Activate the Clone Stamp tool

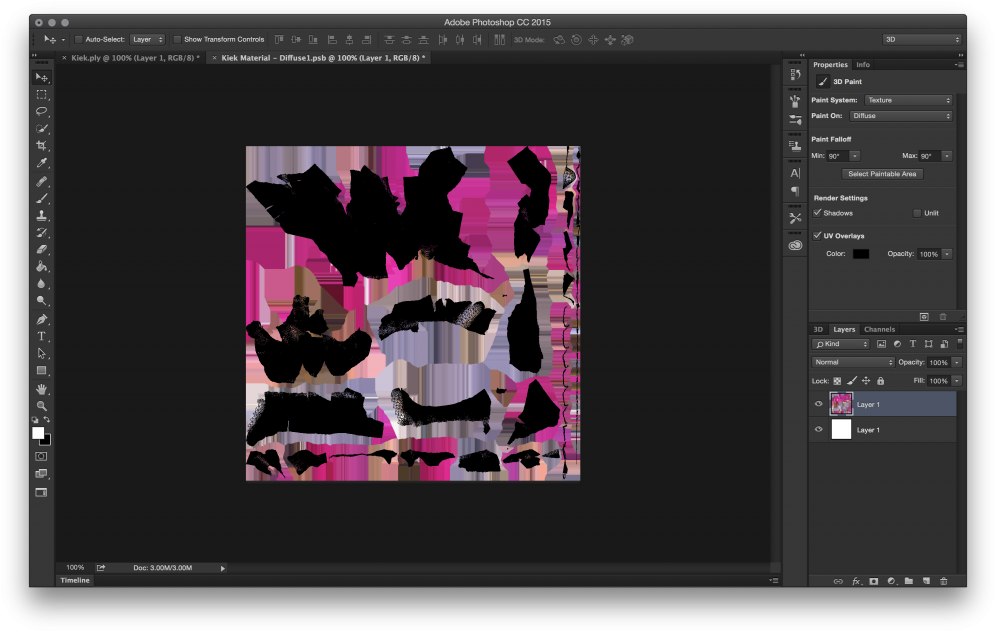click(x=42, y=215)
